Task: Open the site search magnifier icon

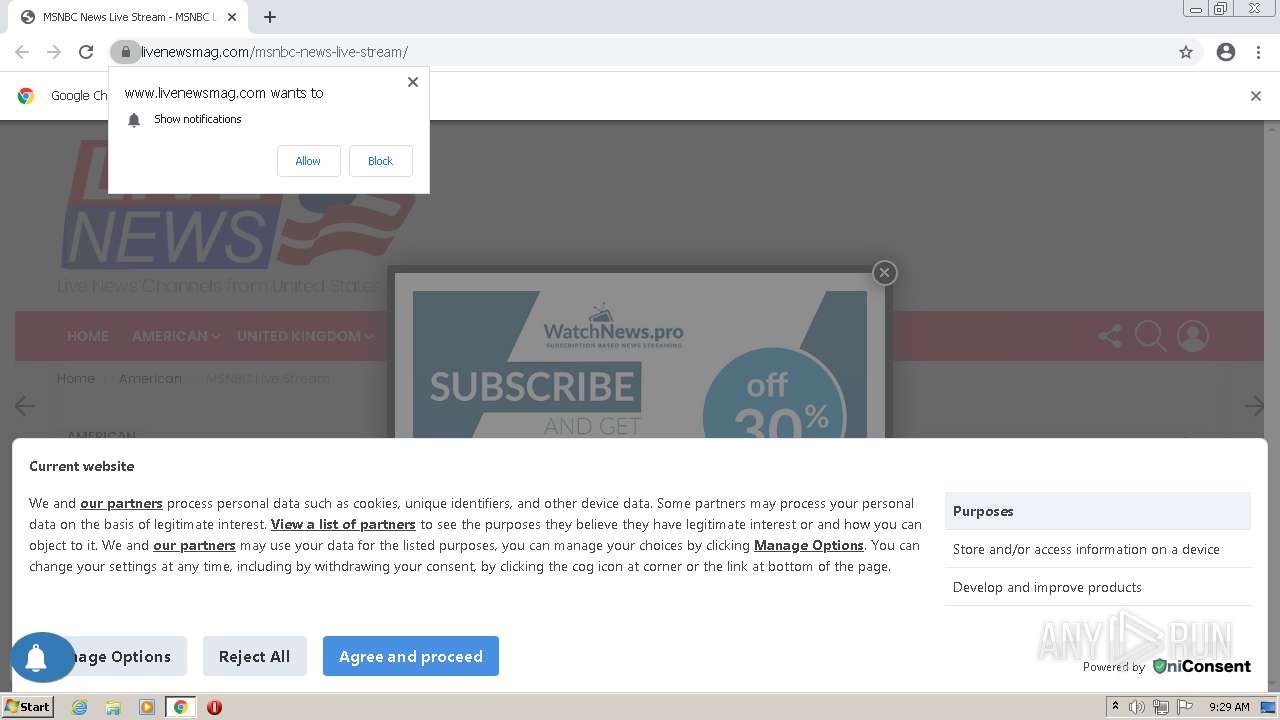Action: pos(1150,336)
